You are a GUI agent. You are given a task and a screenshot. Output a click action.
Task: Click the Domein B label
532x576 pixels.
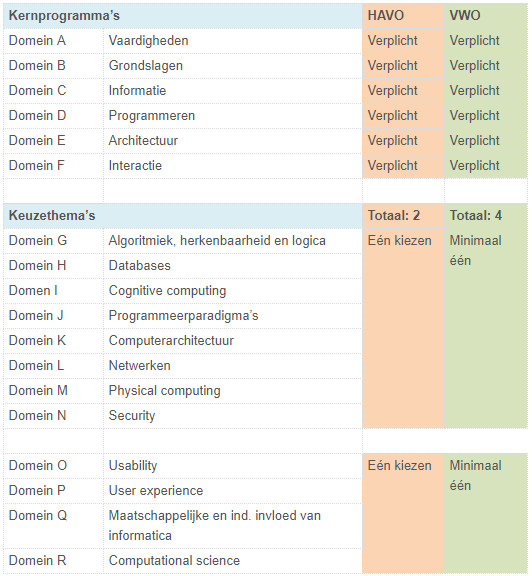(37, 66)
